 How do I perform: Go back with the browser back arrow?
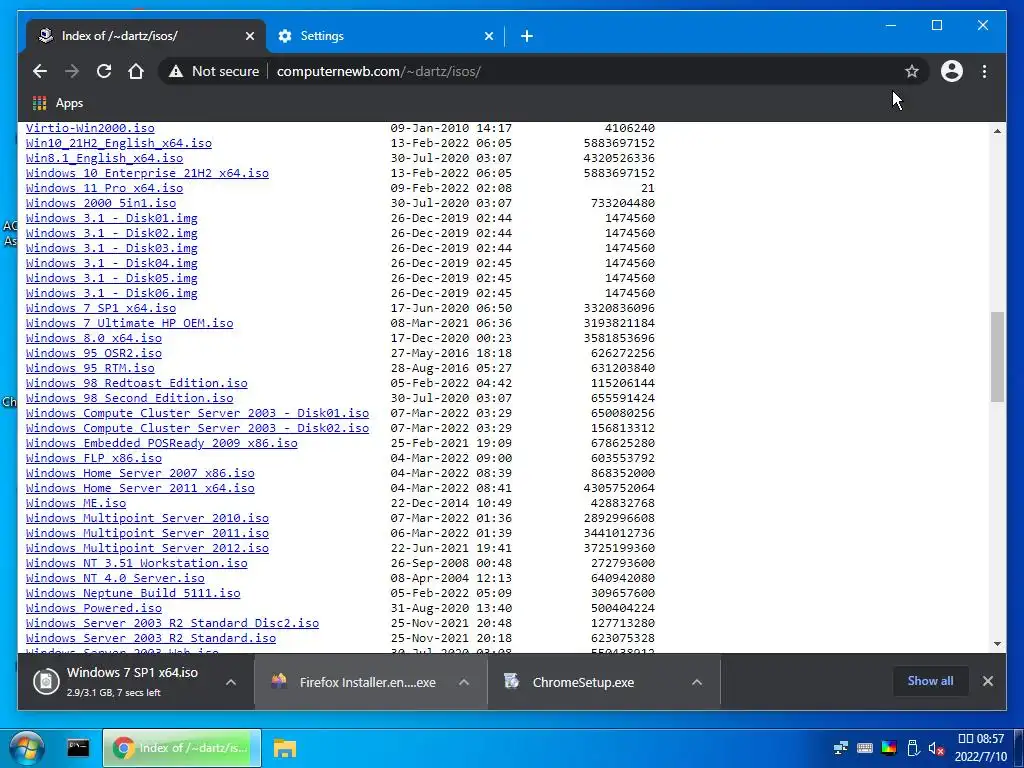[40, 71]
